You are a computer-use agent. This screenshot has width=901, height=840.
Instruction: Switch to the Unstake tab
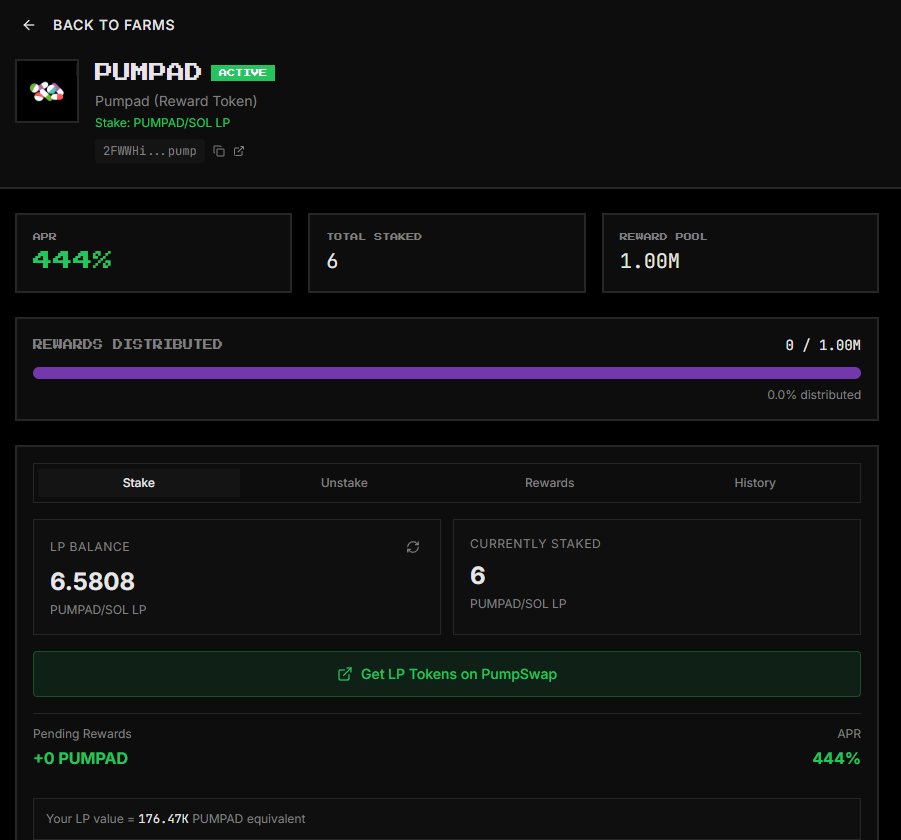344,483
